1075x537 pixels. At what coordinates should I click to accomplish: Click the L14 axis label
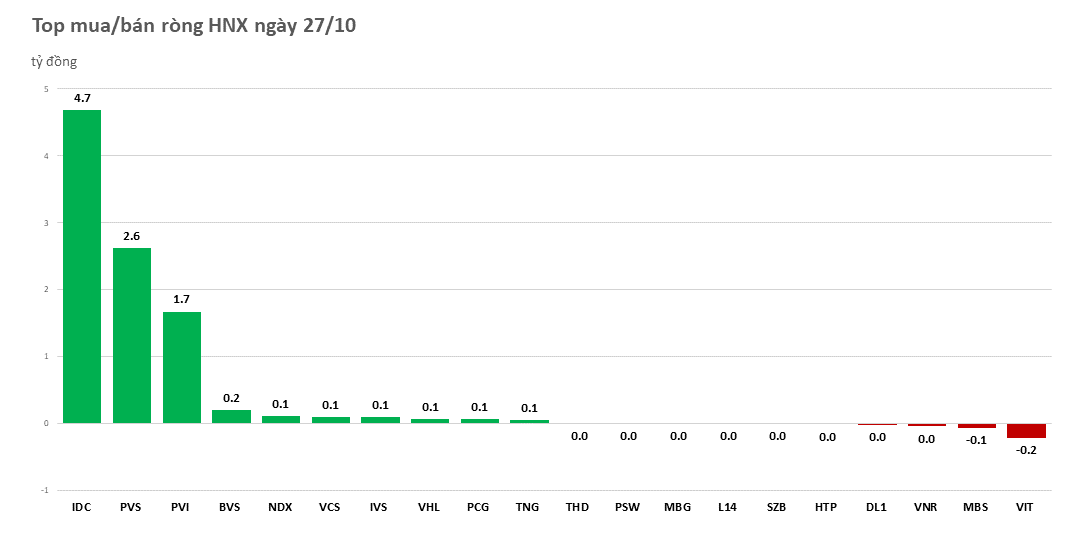pyautogui.click(x=727, y=507)
